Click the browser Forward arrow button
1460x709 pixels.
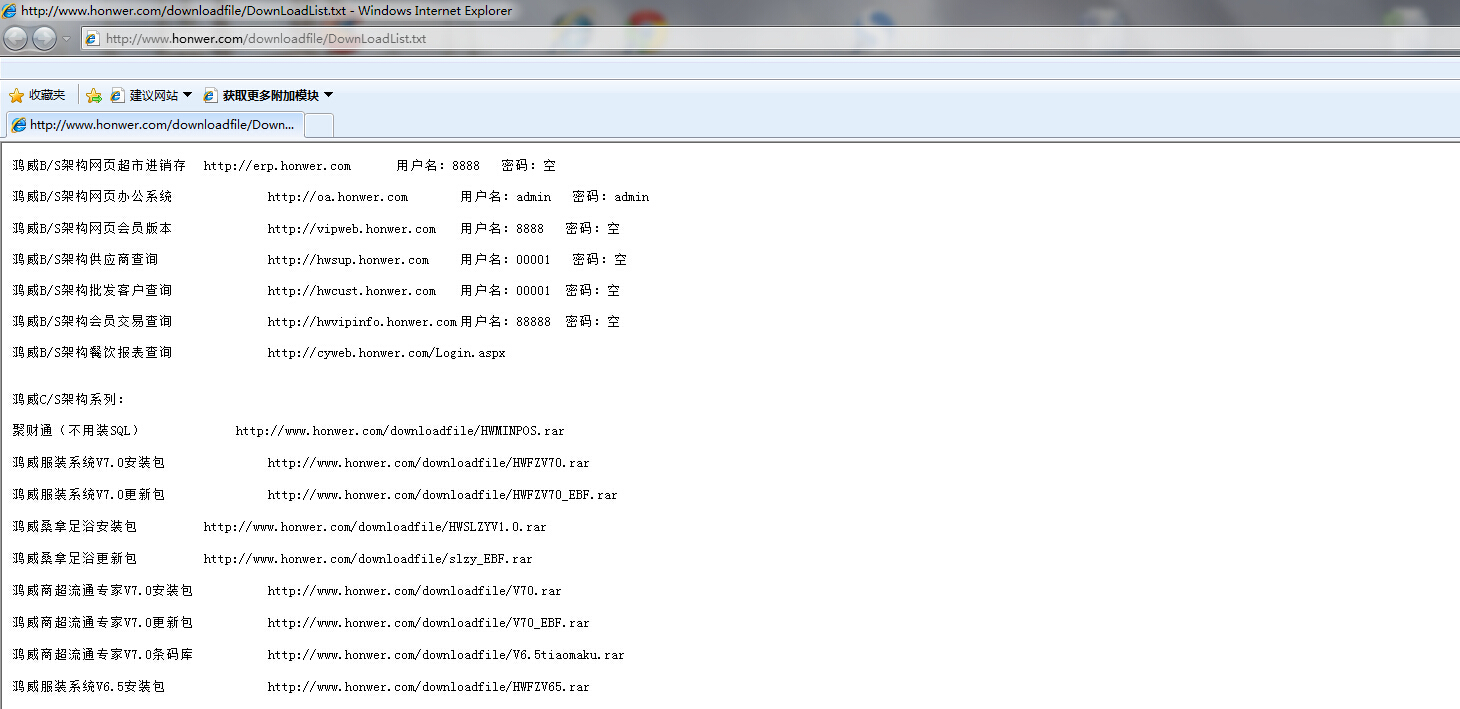pos(44,39)
